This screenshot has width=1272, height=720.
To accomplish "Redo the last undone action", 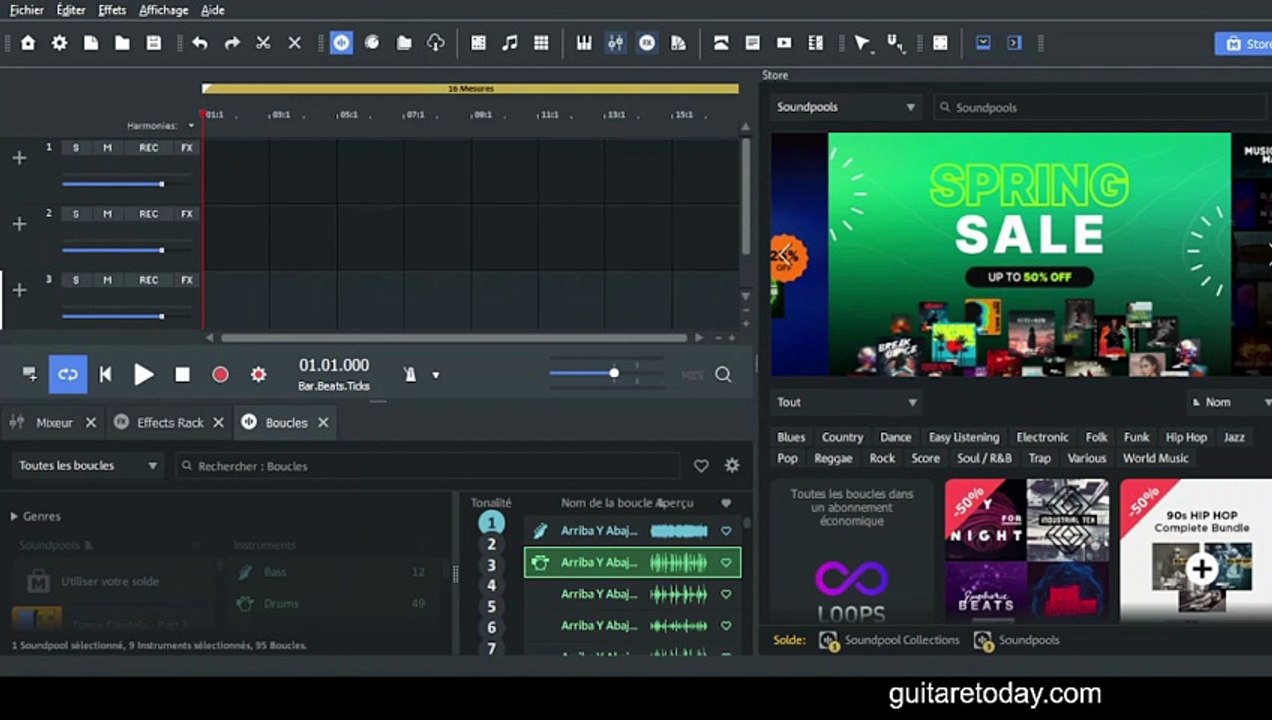I will 232,43.
